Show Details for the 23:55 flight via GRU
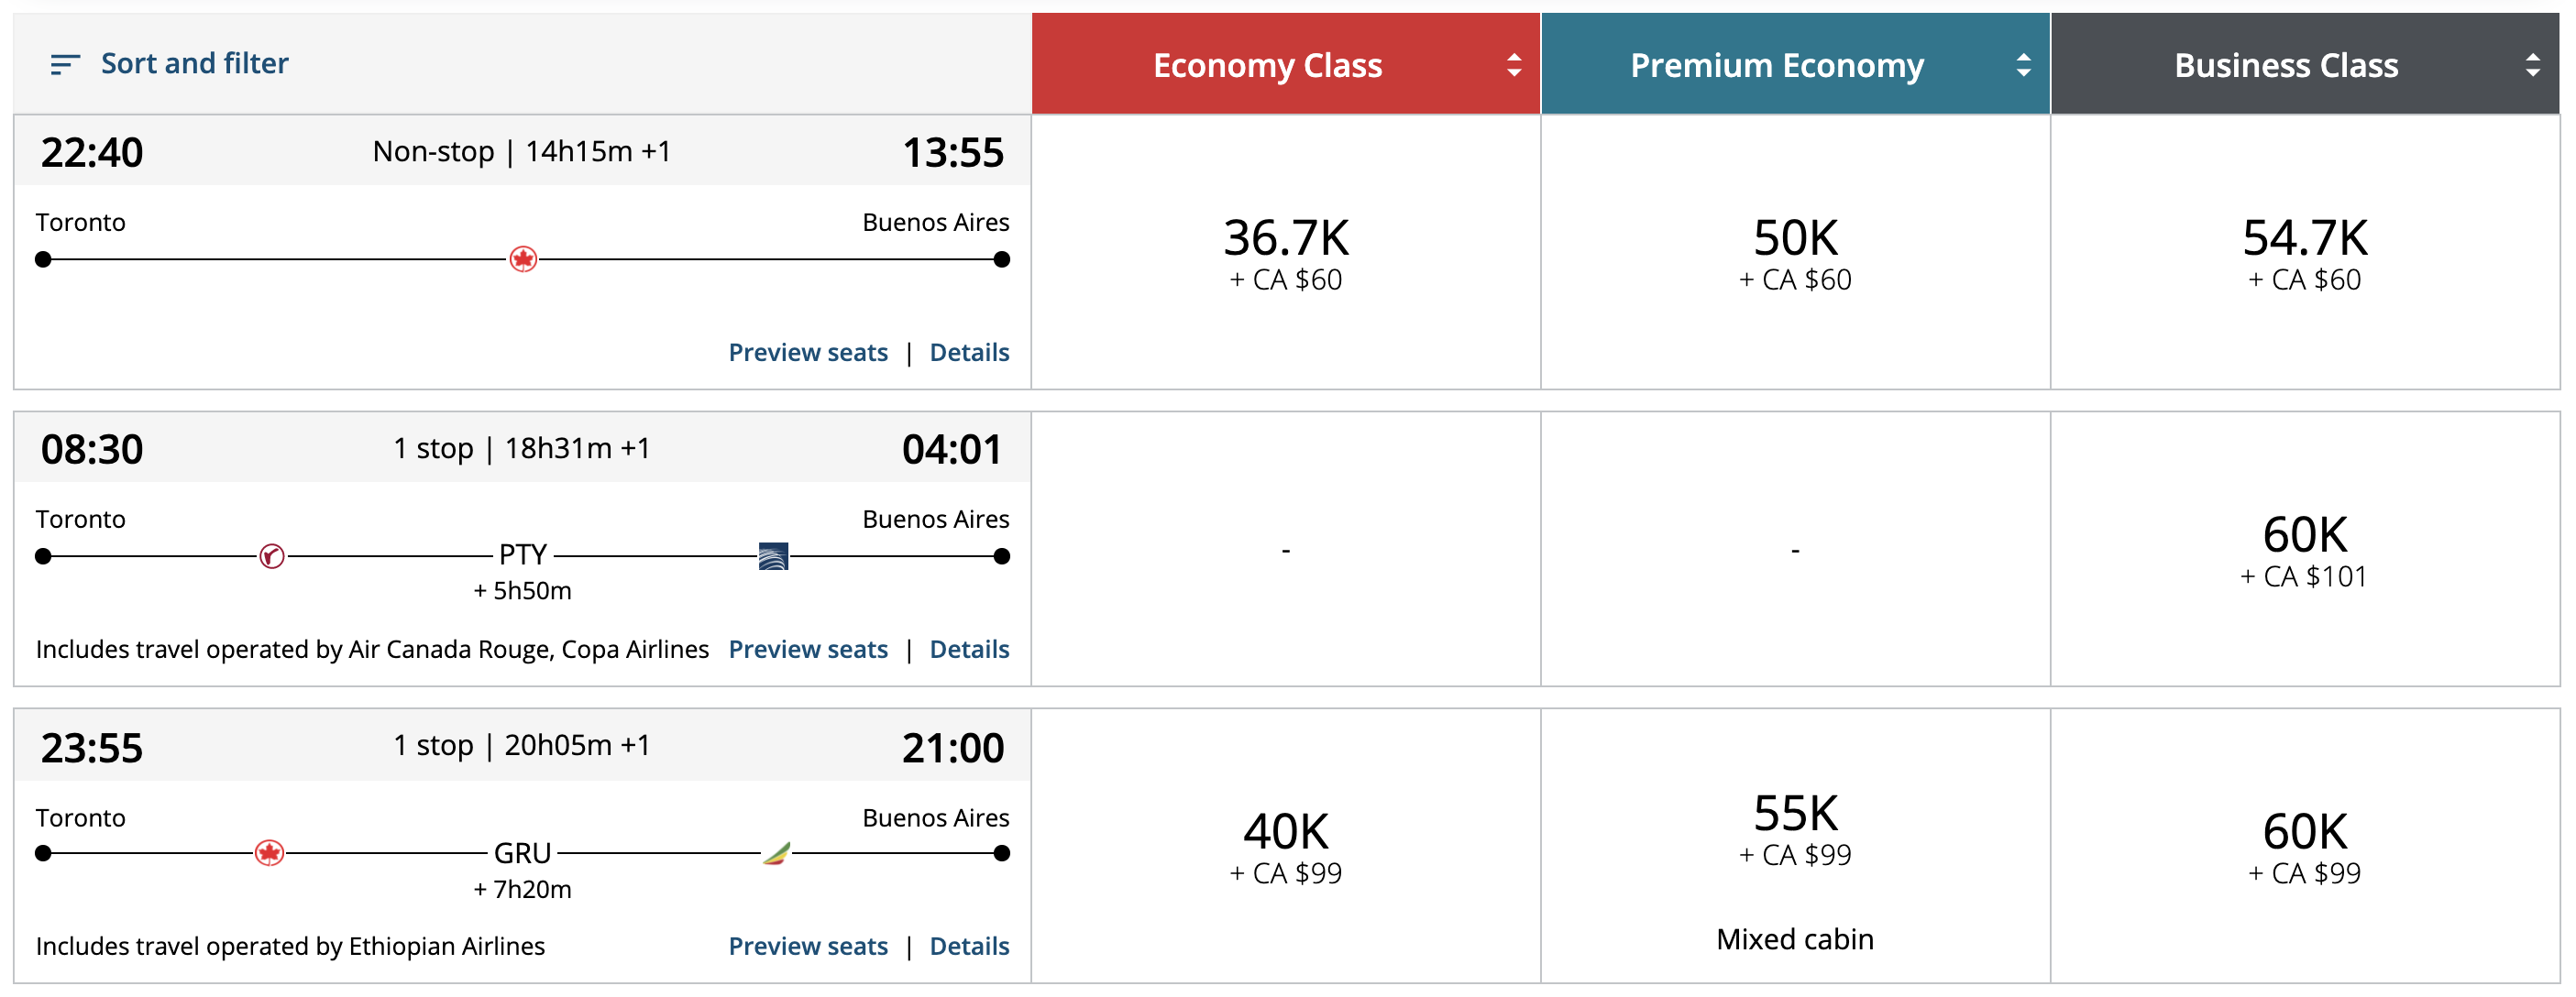The width and height of the screenshot is (2576, 997). (969, 947)
